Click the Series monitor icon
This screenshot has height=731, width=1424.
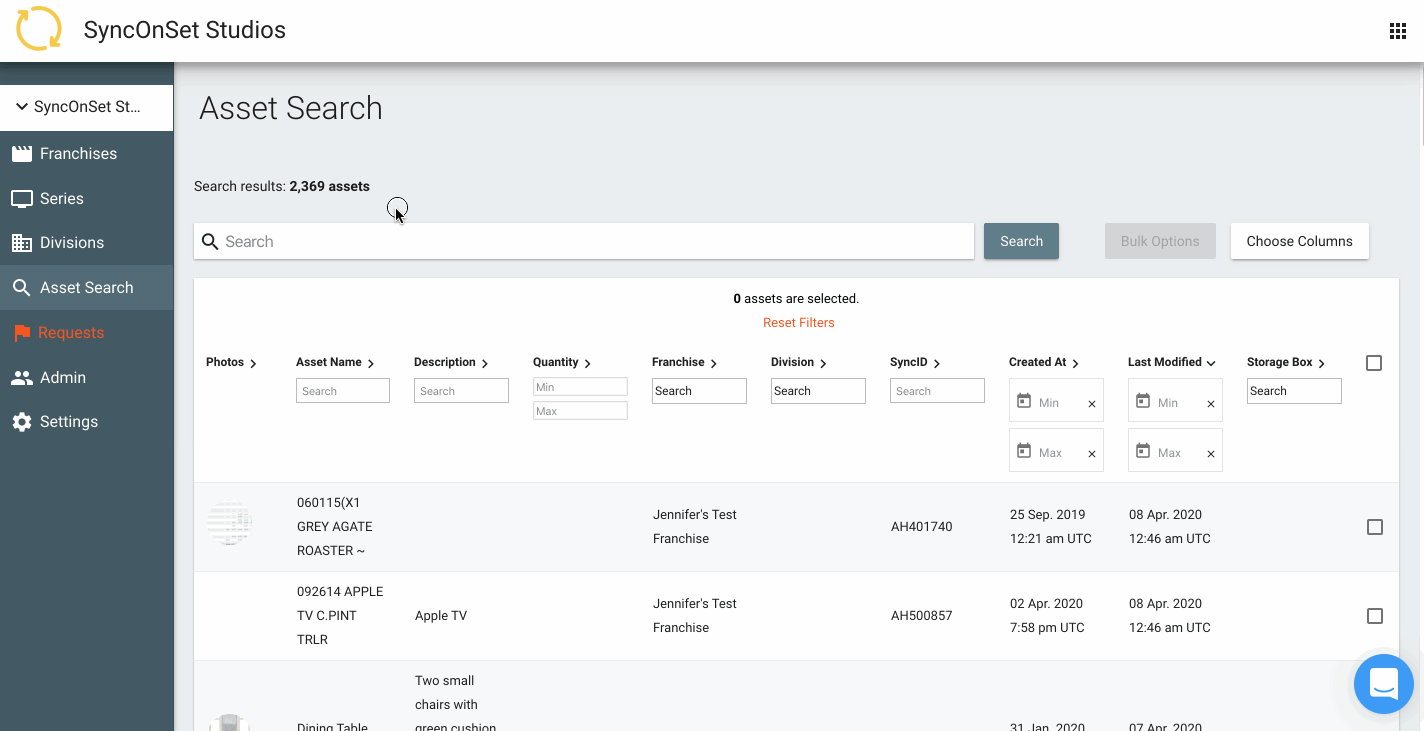pyautogui.click(x=21, y=198)
